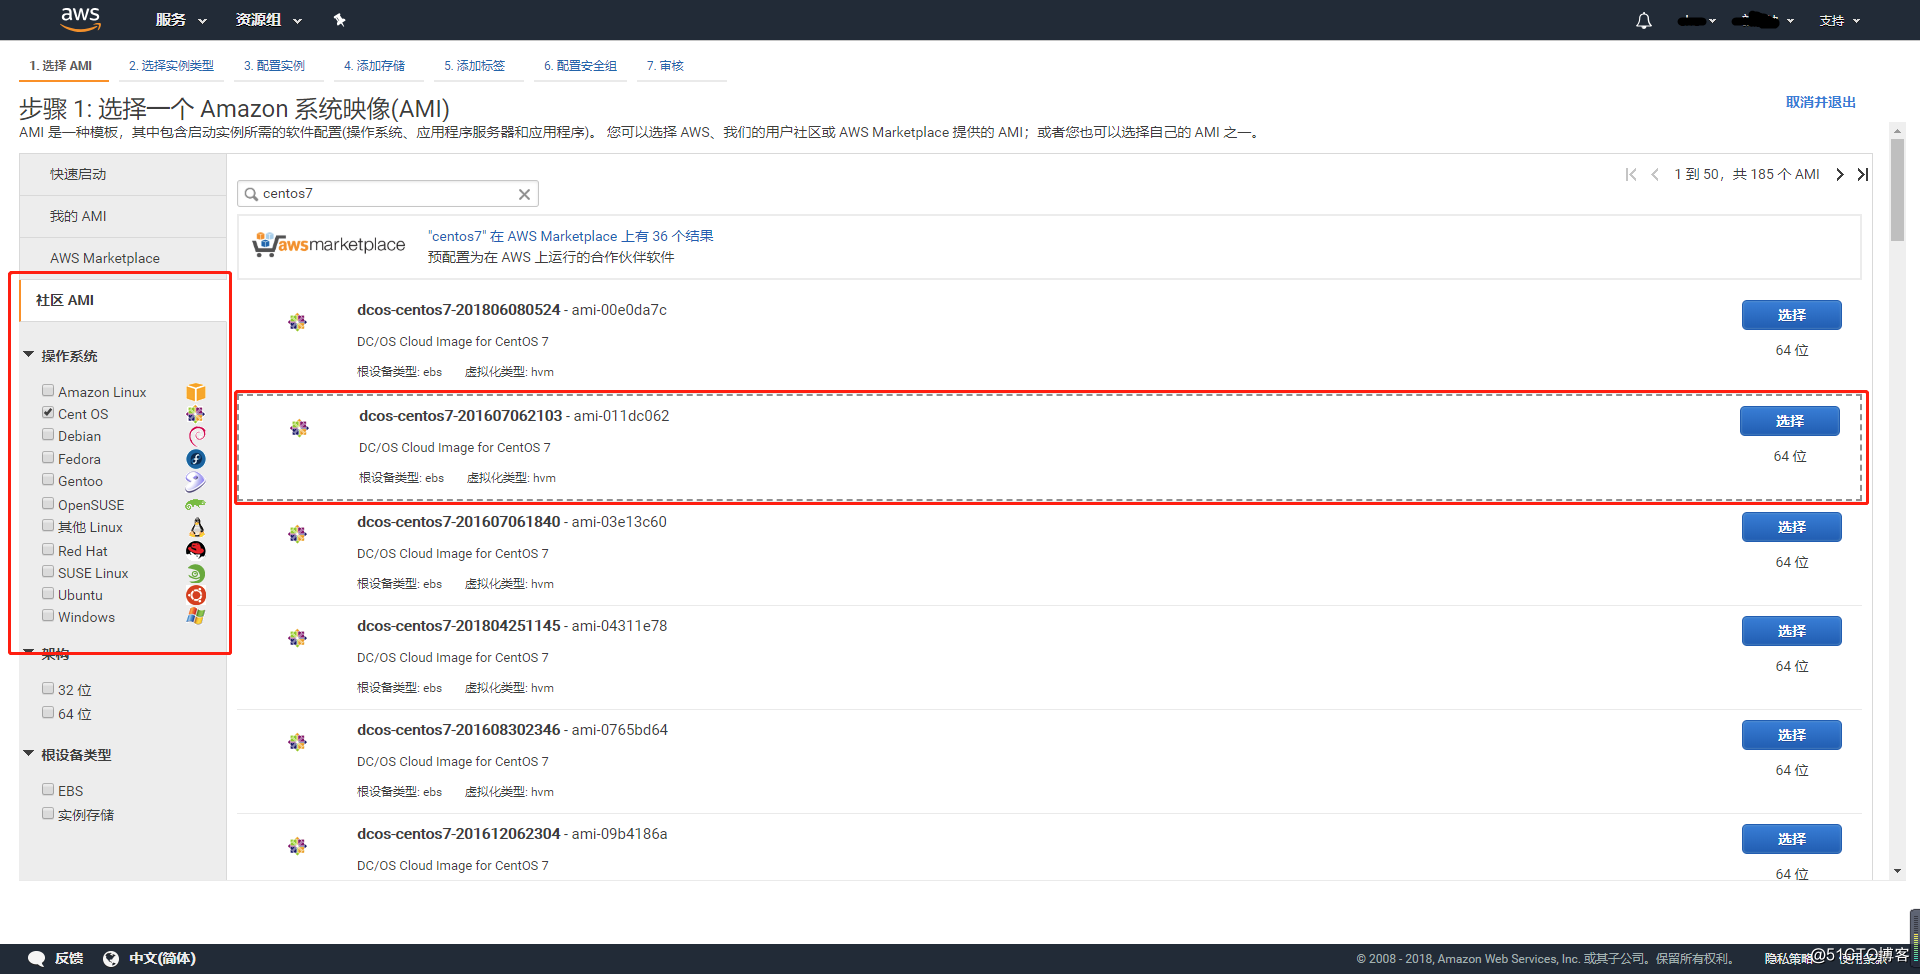Go to first page of AMI results
This screenshot has height=974, width=1920.
1631,174
